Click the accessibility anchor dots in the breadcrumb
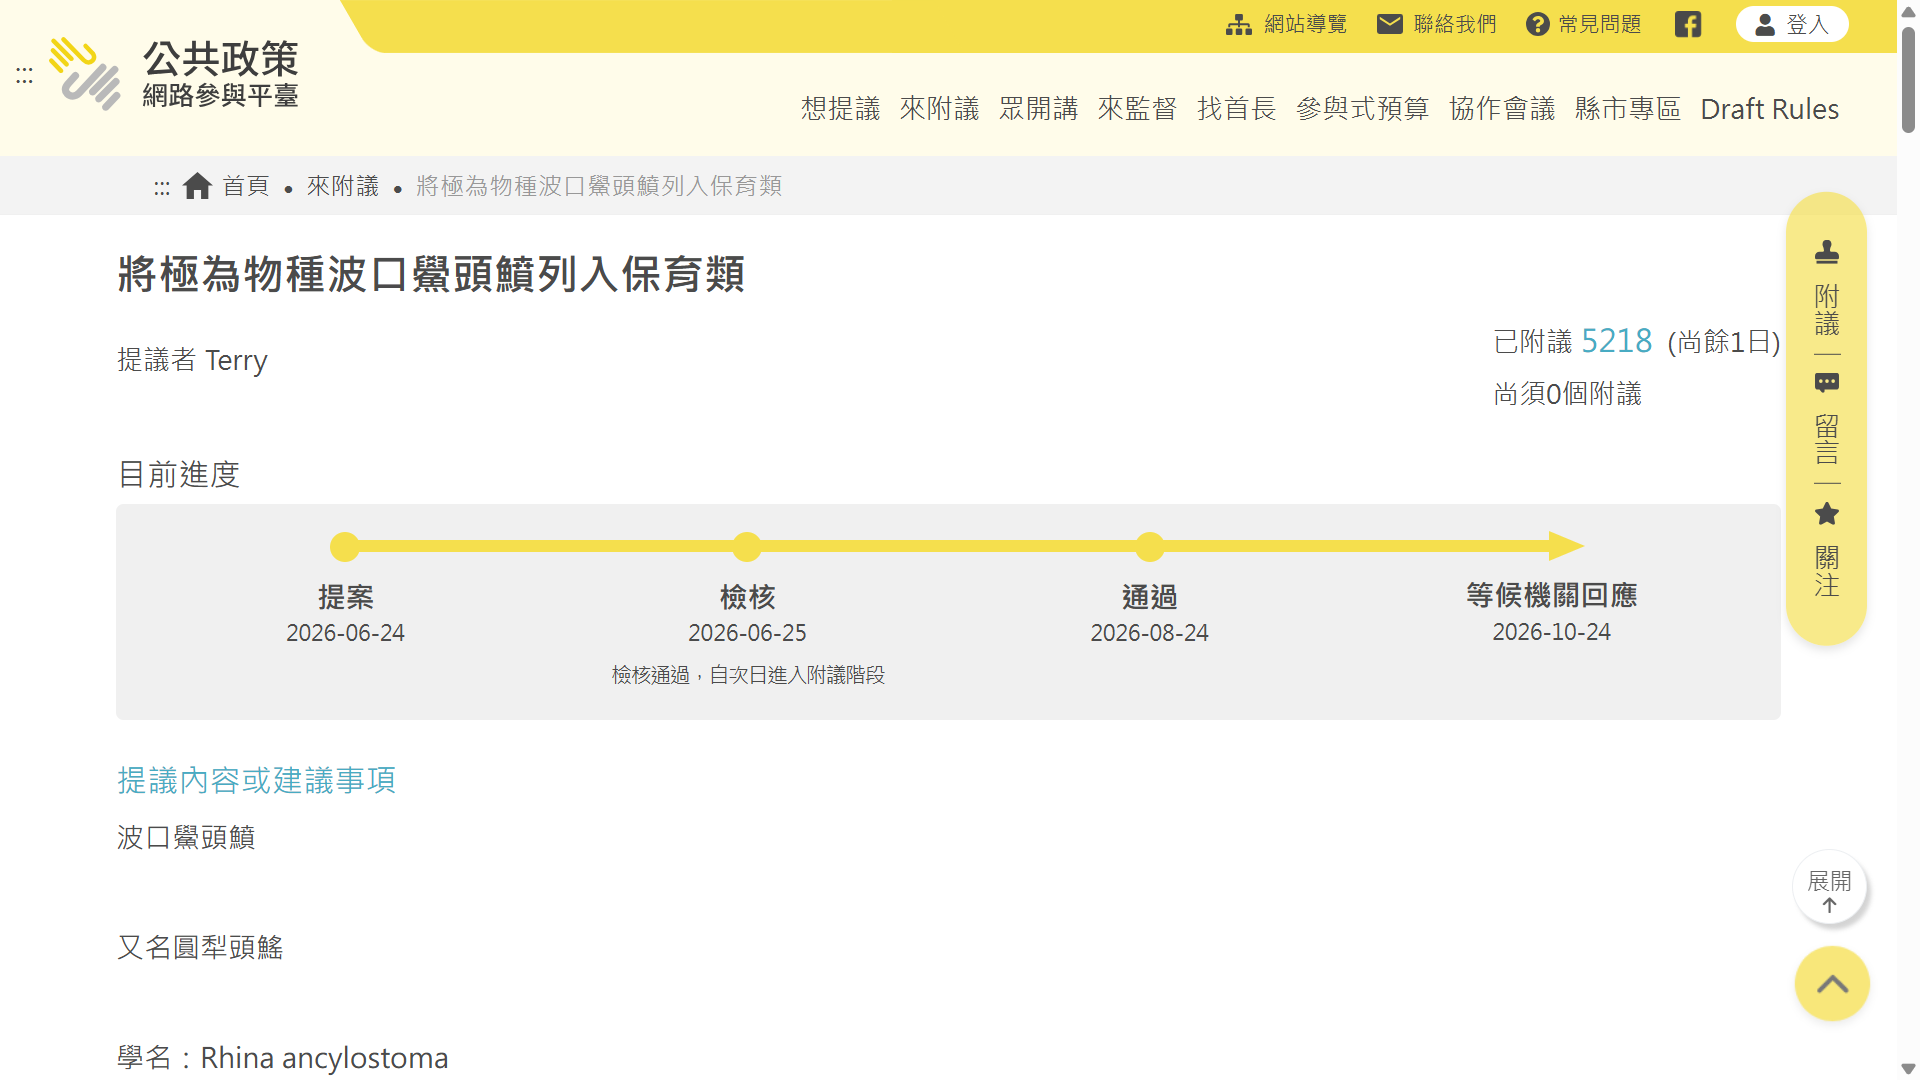 point(162,187)
